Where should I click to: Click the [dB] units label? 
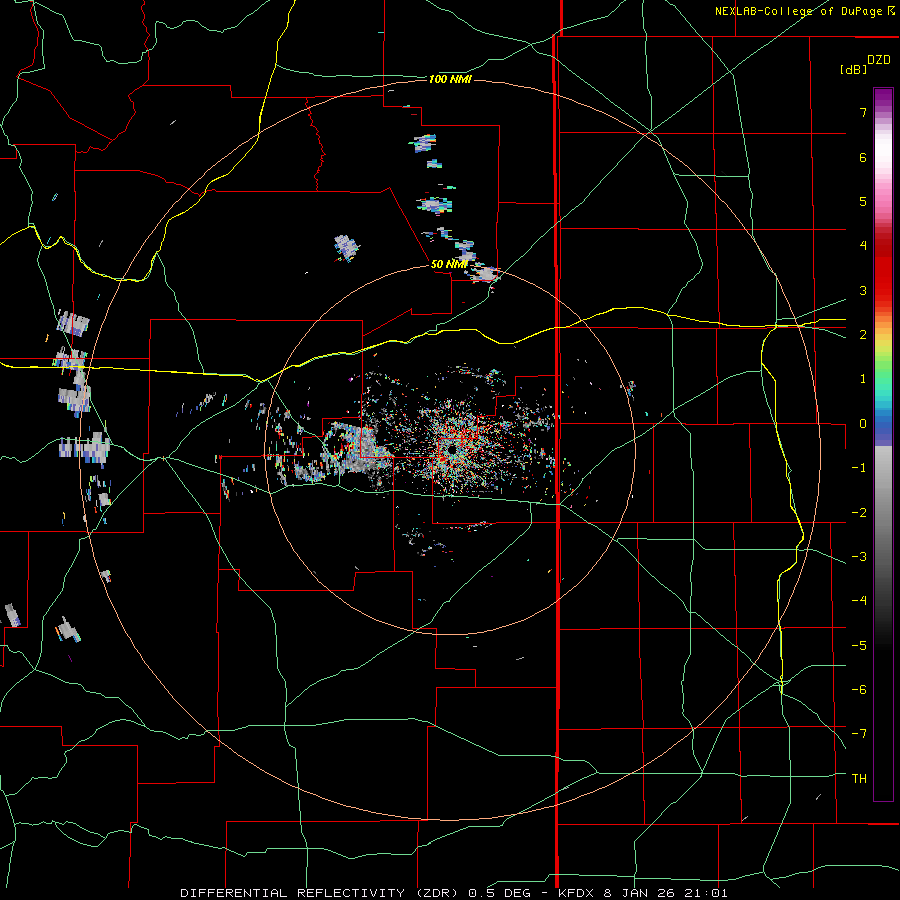click(853, 69)
